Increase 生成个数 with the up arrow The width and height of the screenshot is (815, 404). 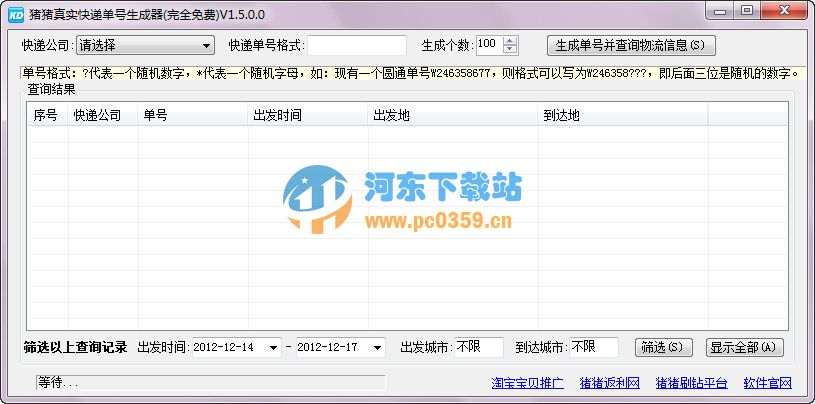[x=510, y=41]
